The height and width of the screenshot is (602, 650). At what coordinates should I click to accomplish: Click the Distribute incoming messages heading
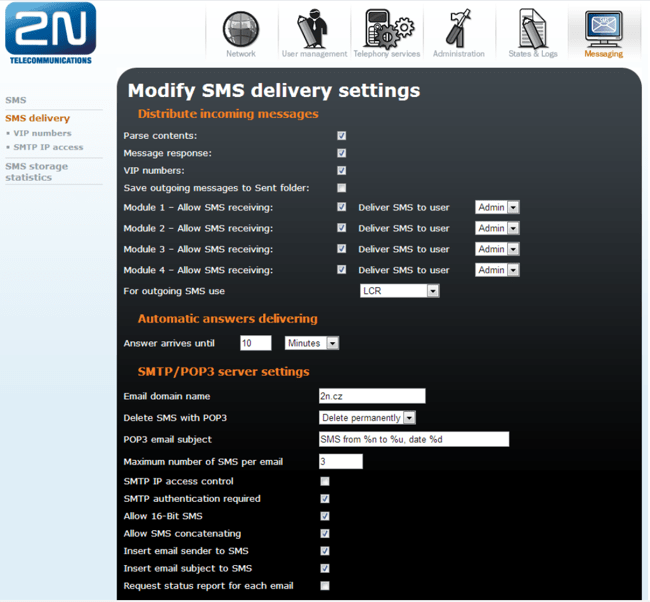click(x=228, y=114)
